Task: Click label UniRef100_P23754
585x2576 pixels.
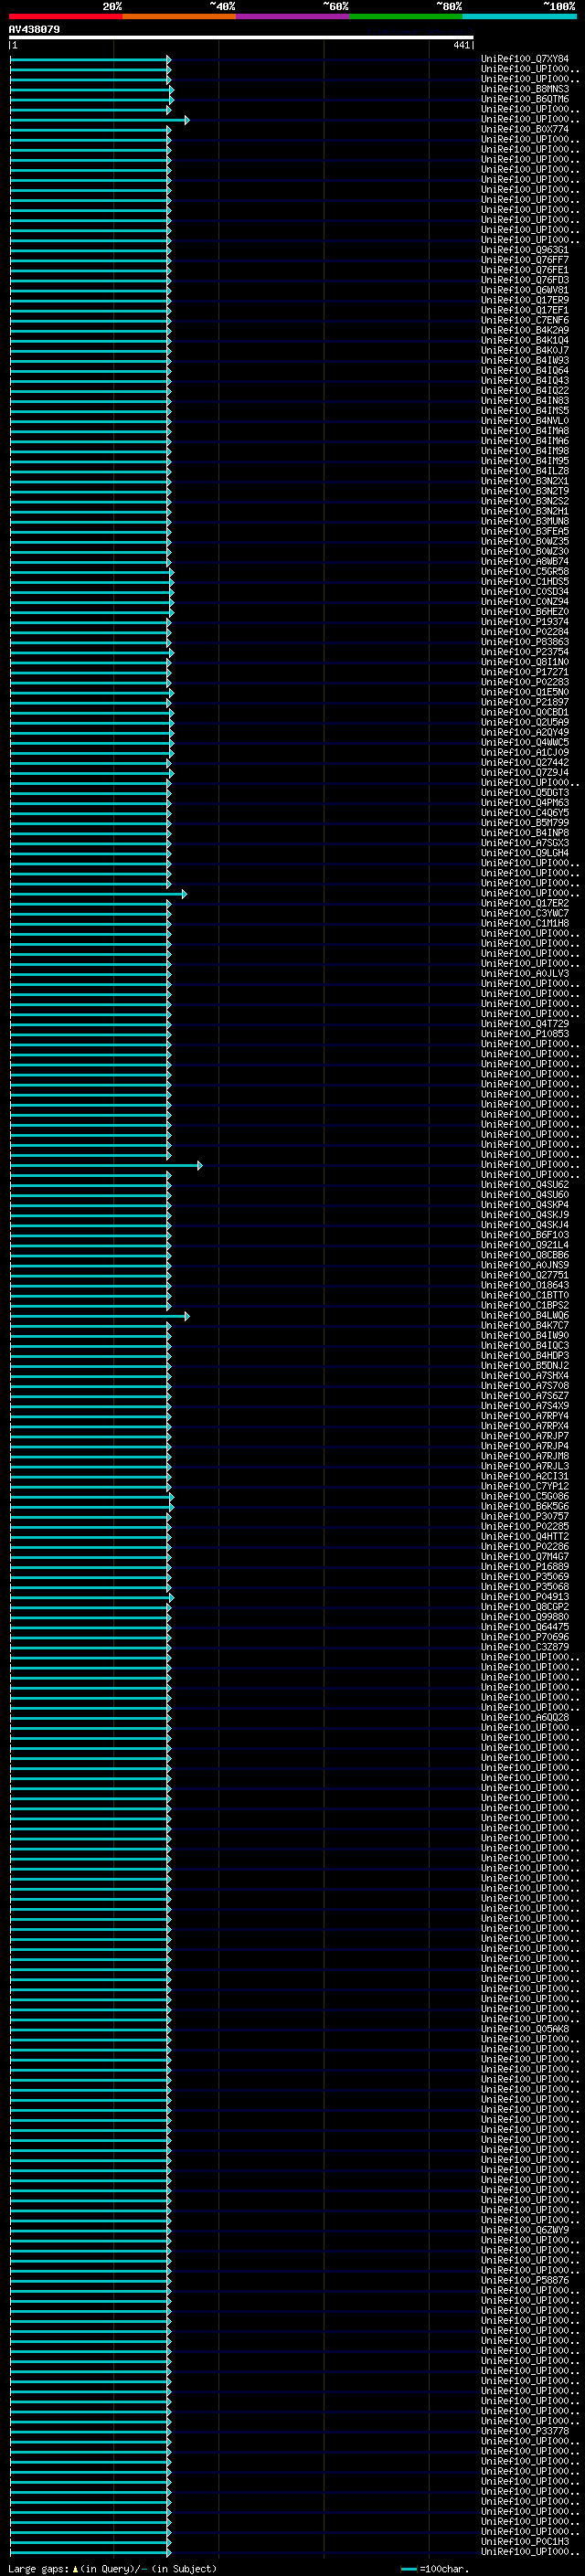Action: [x=525, y=652]
